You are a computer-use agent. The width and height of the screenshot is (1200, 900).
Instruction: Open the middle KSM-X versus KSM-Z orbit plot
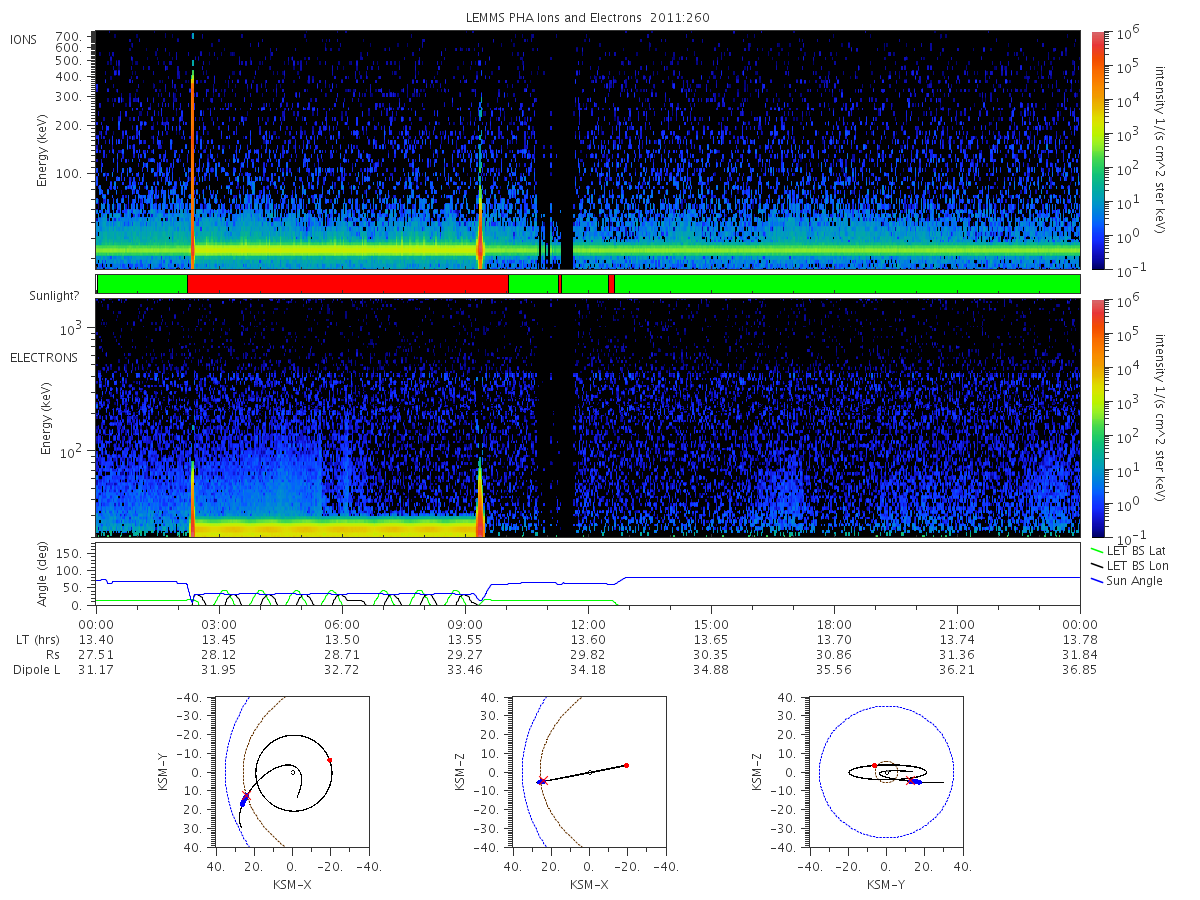588,771
